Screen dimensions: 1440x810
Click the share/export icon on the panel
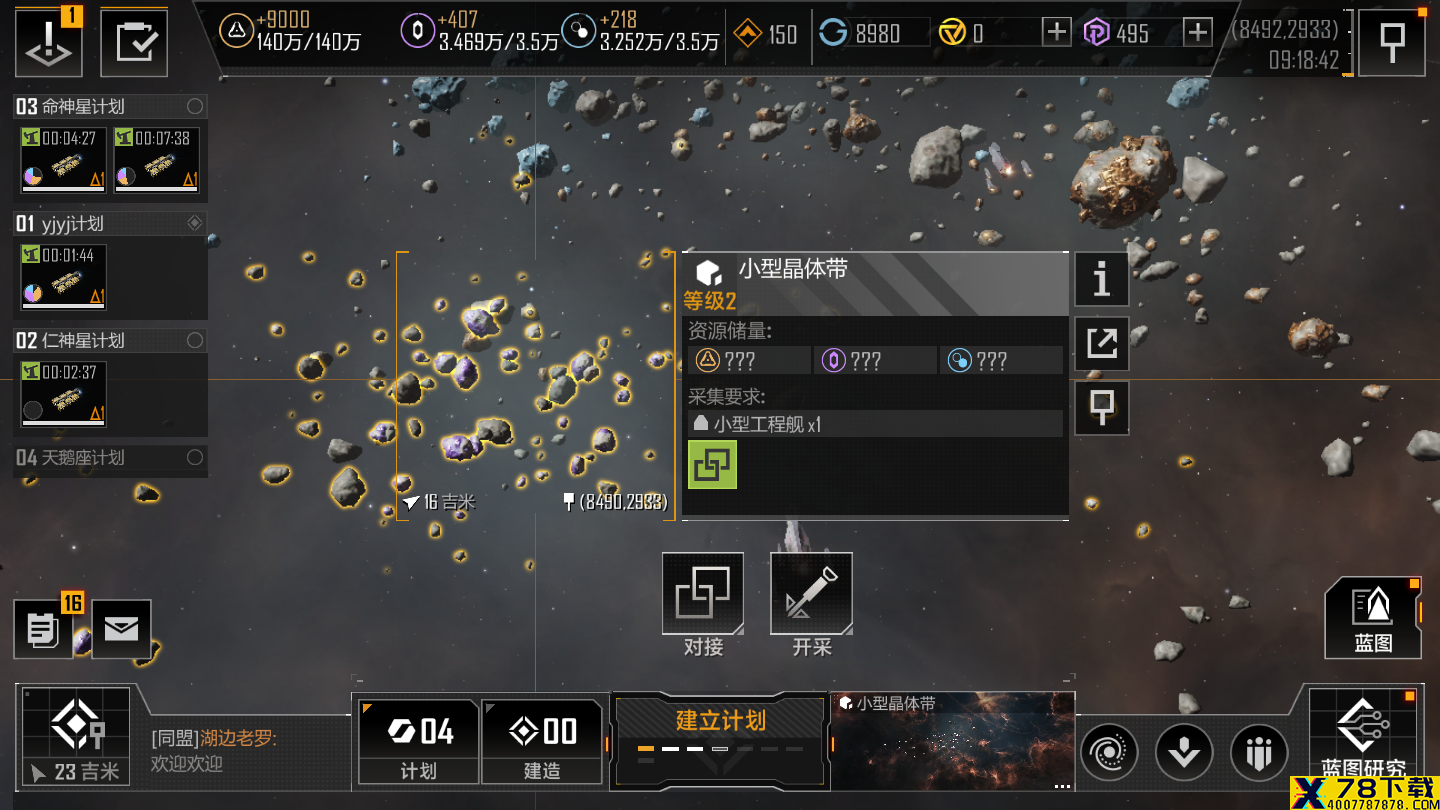pos(1101,344)
